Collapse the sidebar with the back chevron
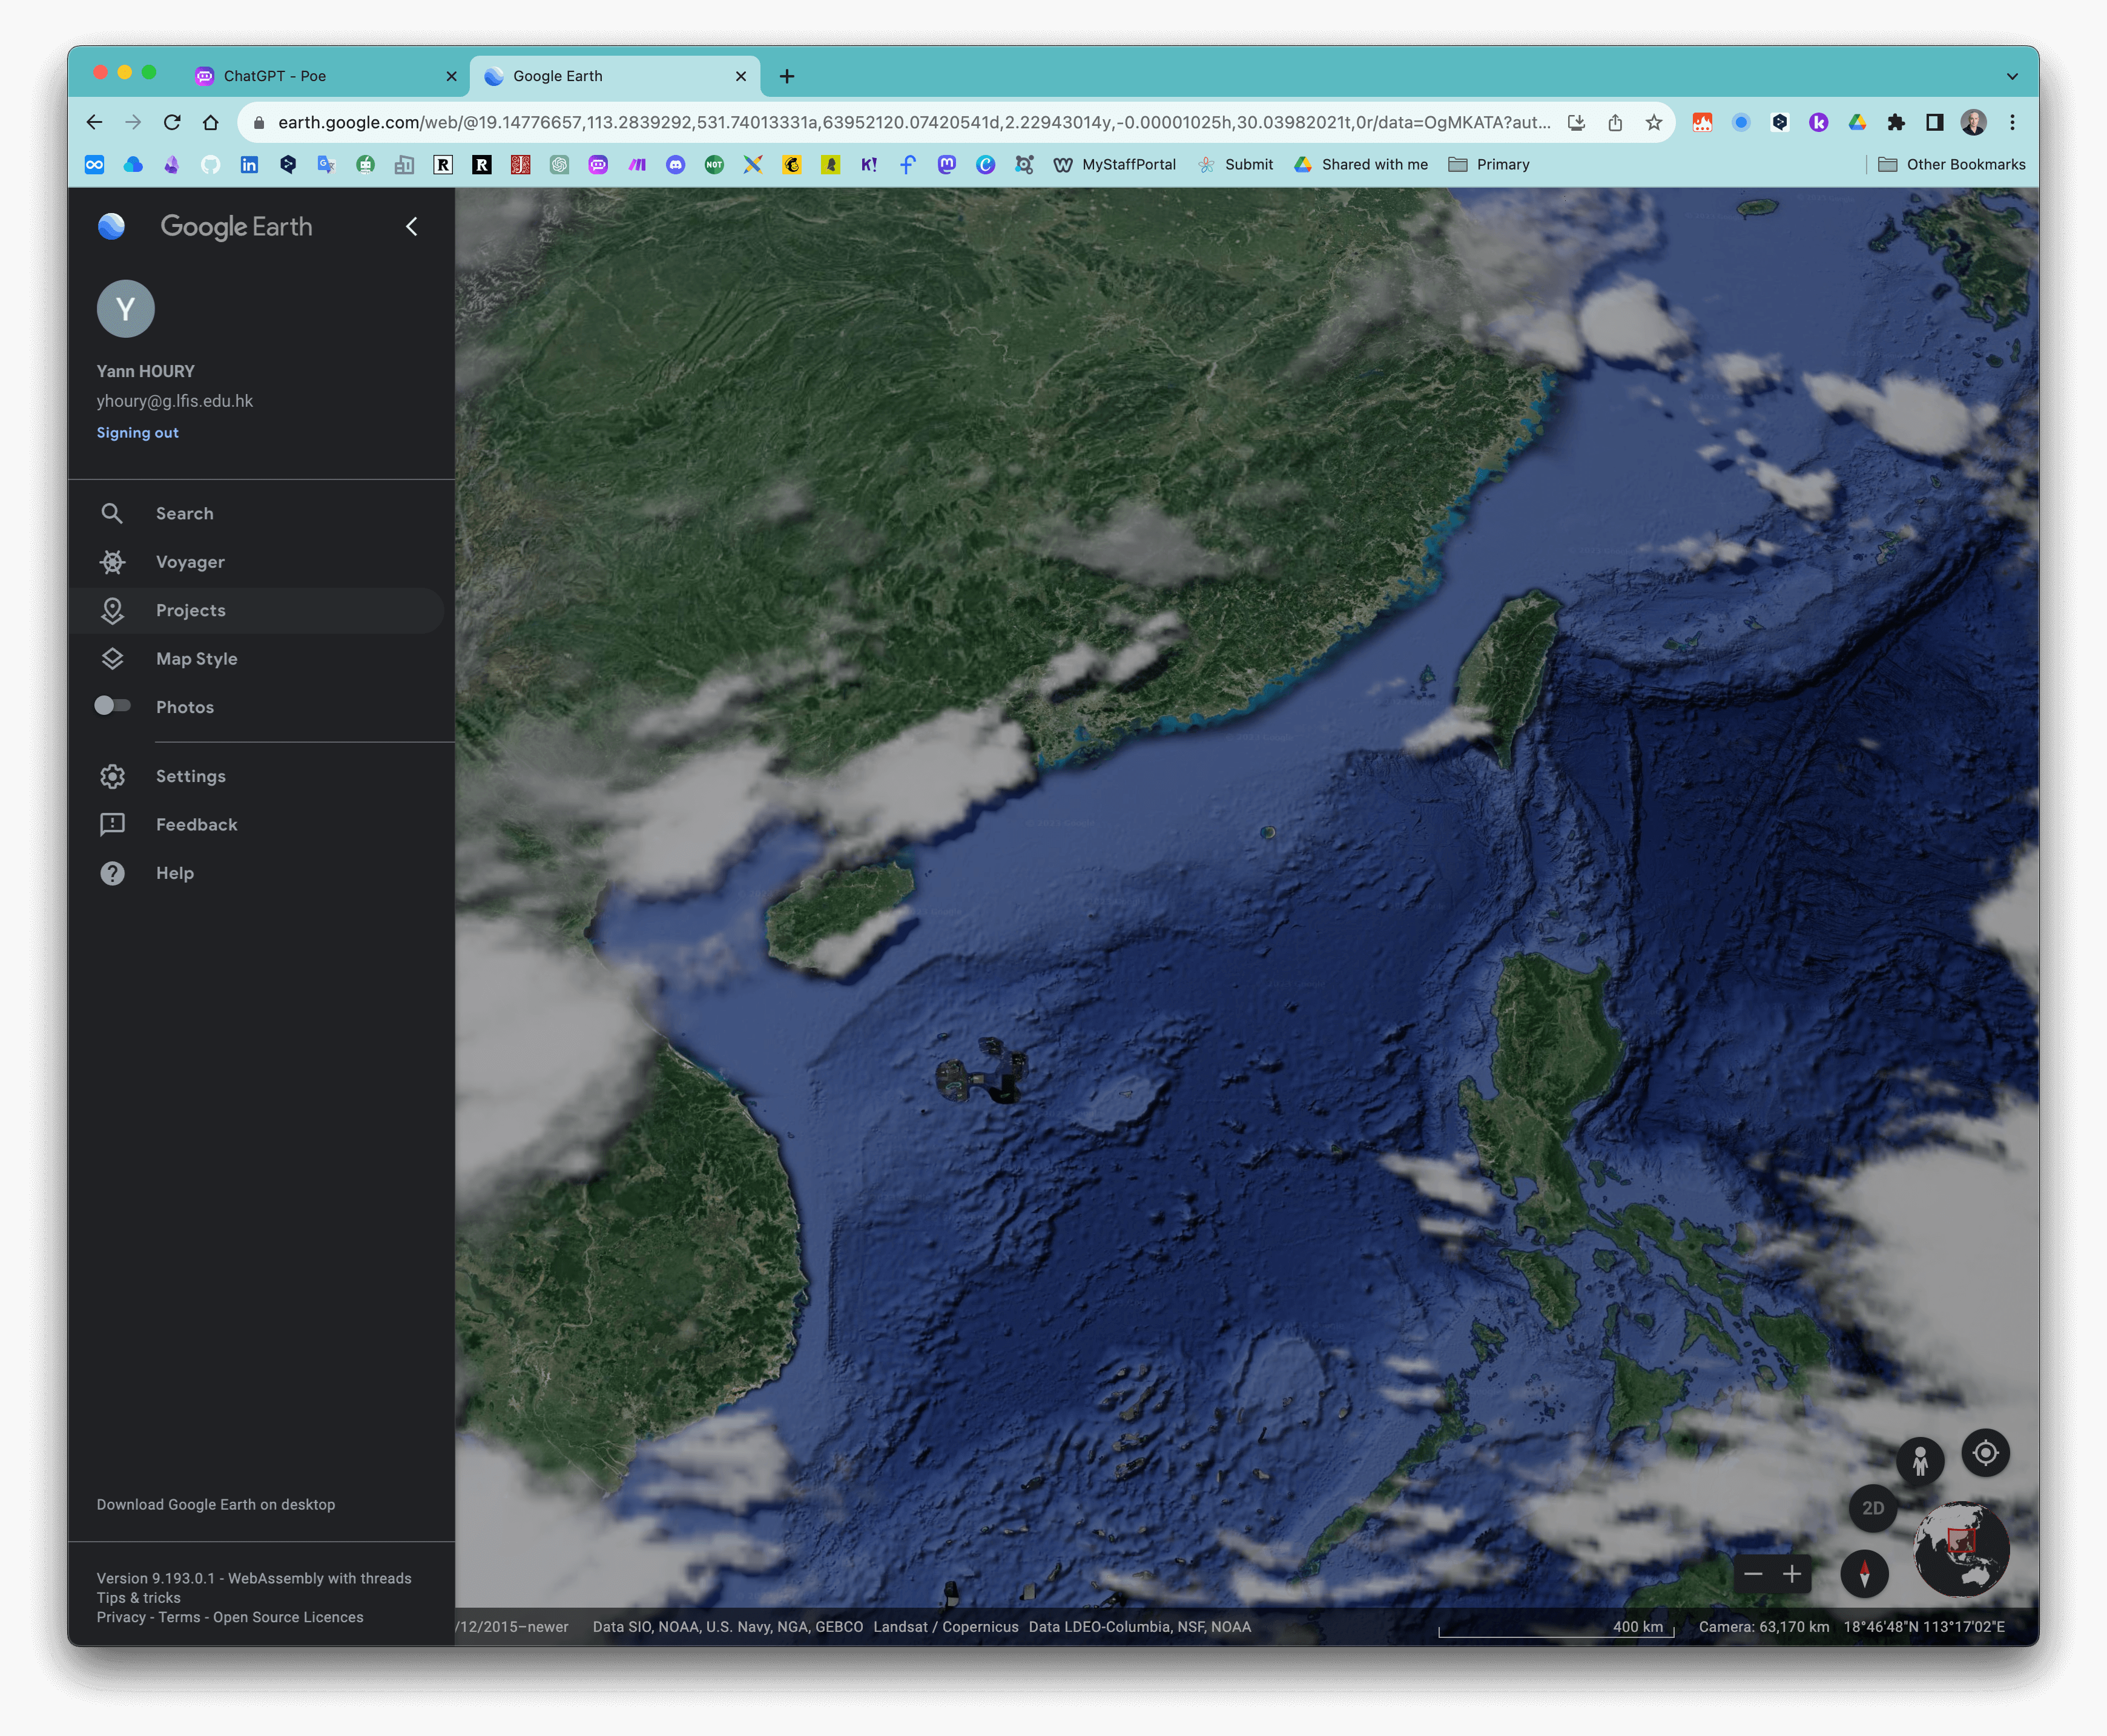 pyautogui.click(x=411, y=227)
